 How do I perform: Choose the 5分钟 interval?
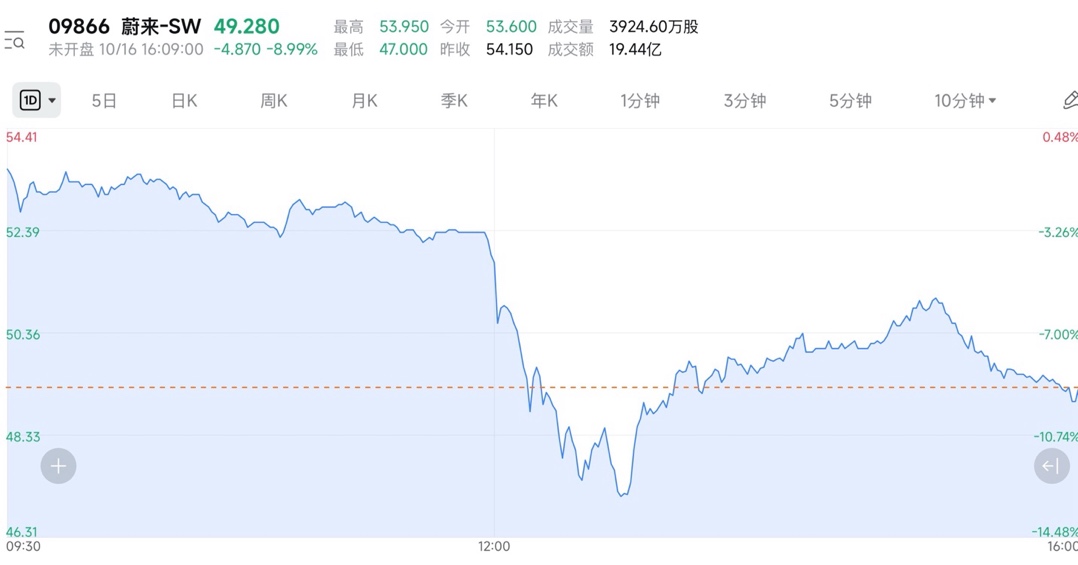point(850,100)
